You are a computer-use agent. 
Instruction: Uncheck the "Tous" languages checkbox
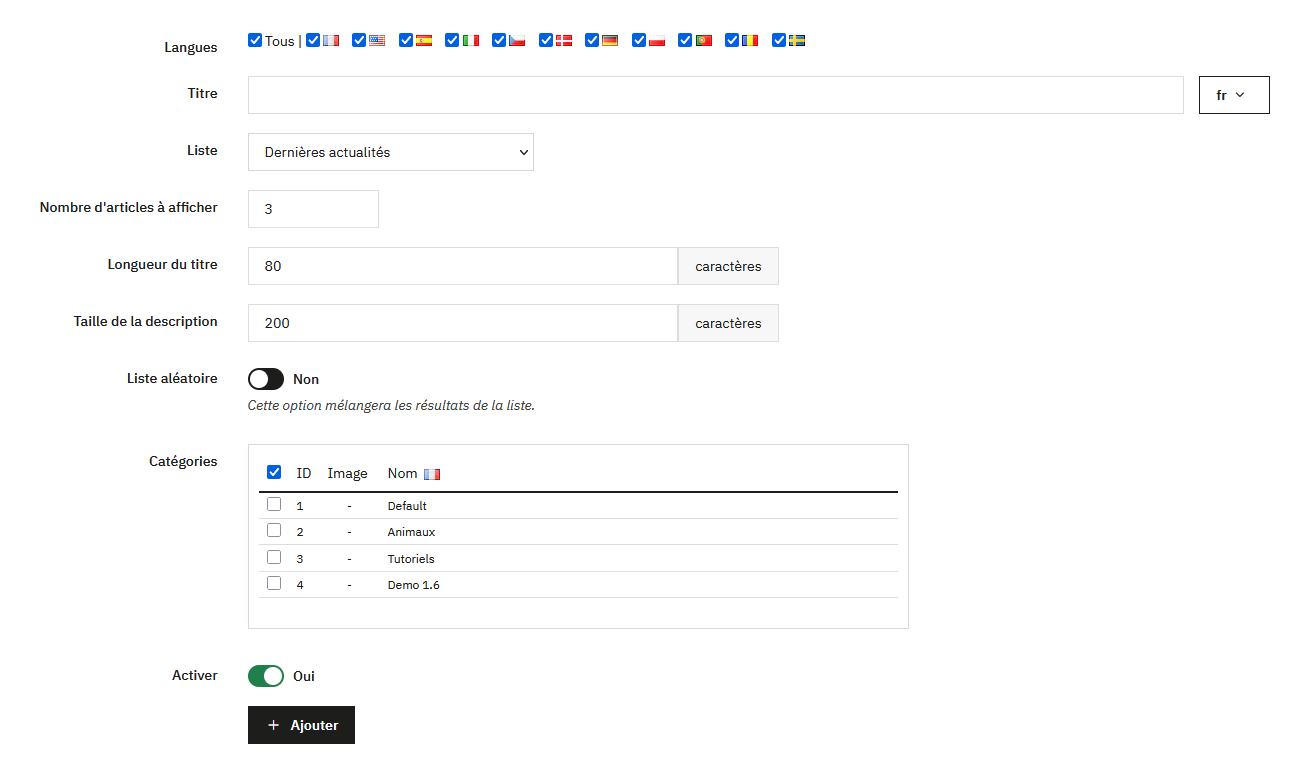click(255, 41)
